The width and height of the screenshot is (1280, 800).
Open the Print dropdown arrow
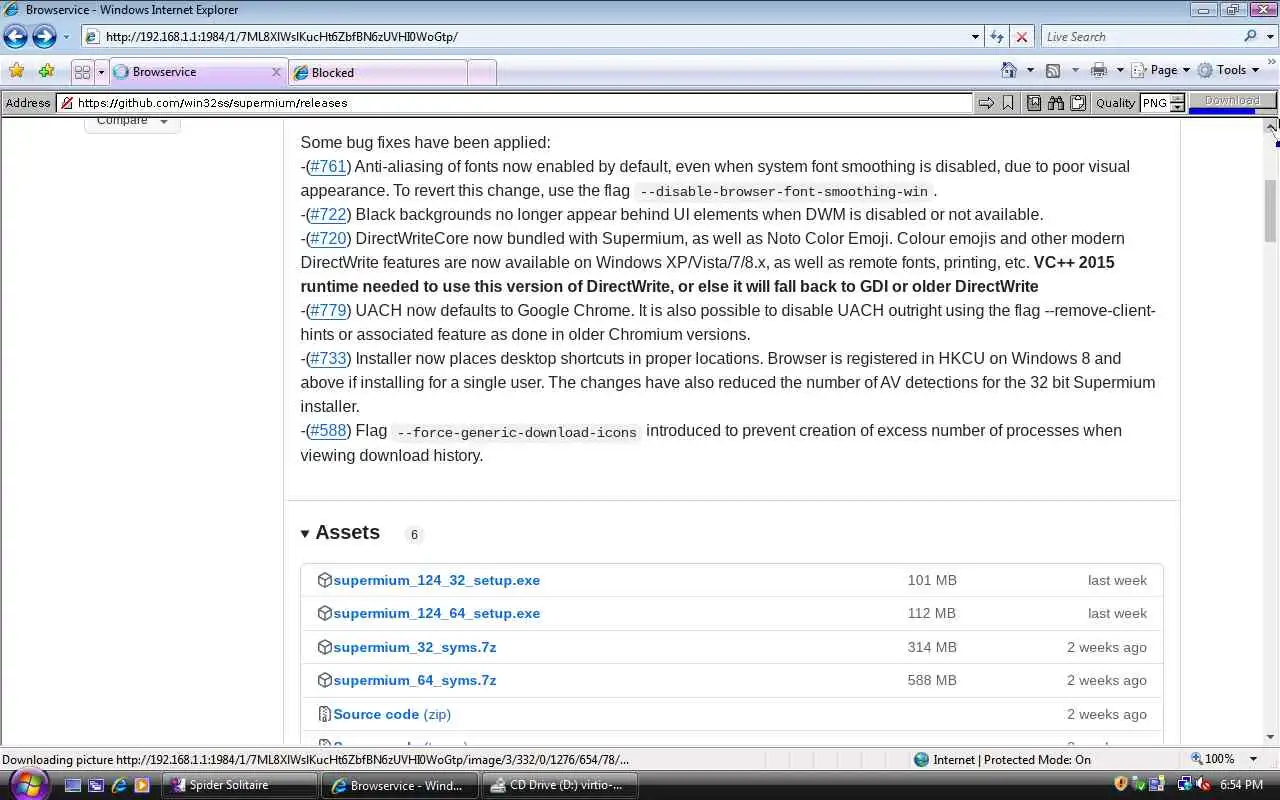click(x=1120, y=71)
